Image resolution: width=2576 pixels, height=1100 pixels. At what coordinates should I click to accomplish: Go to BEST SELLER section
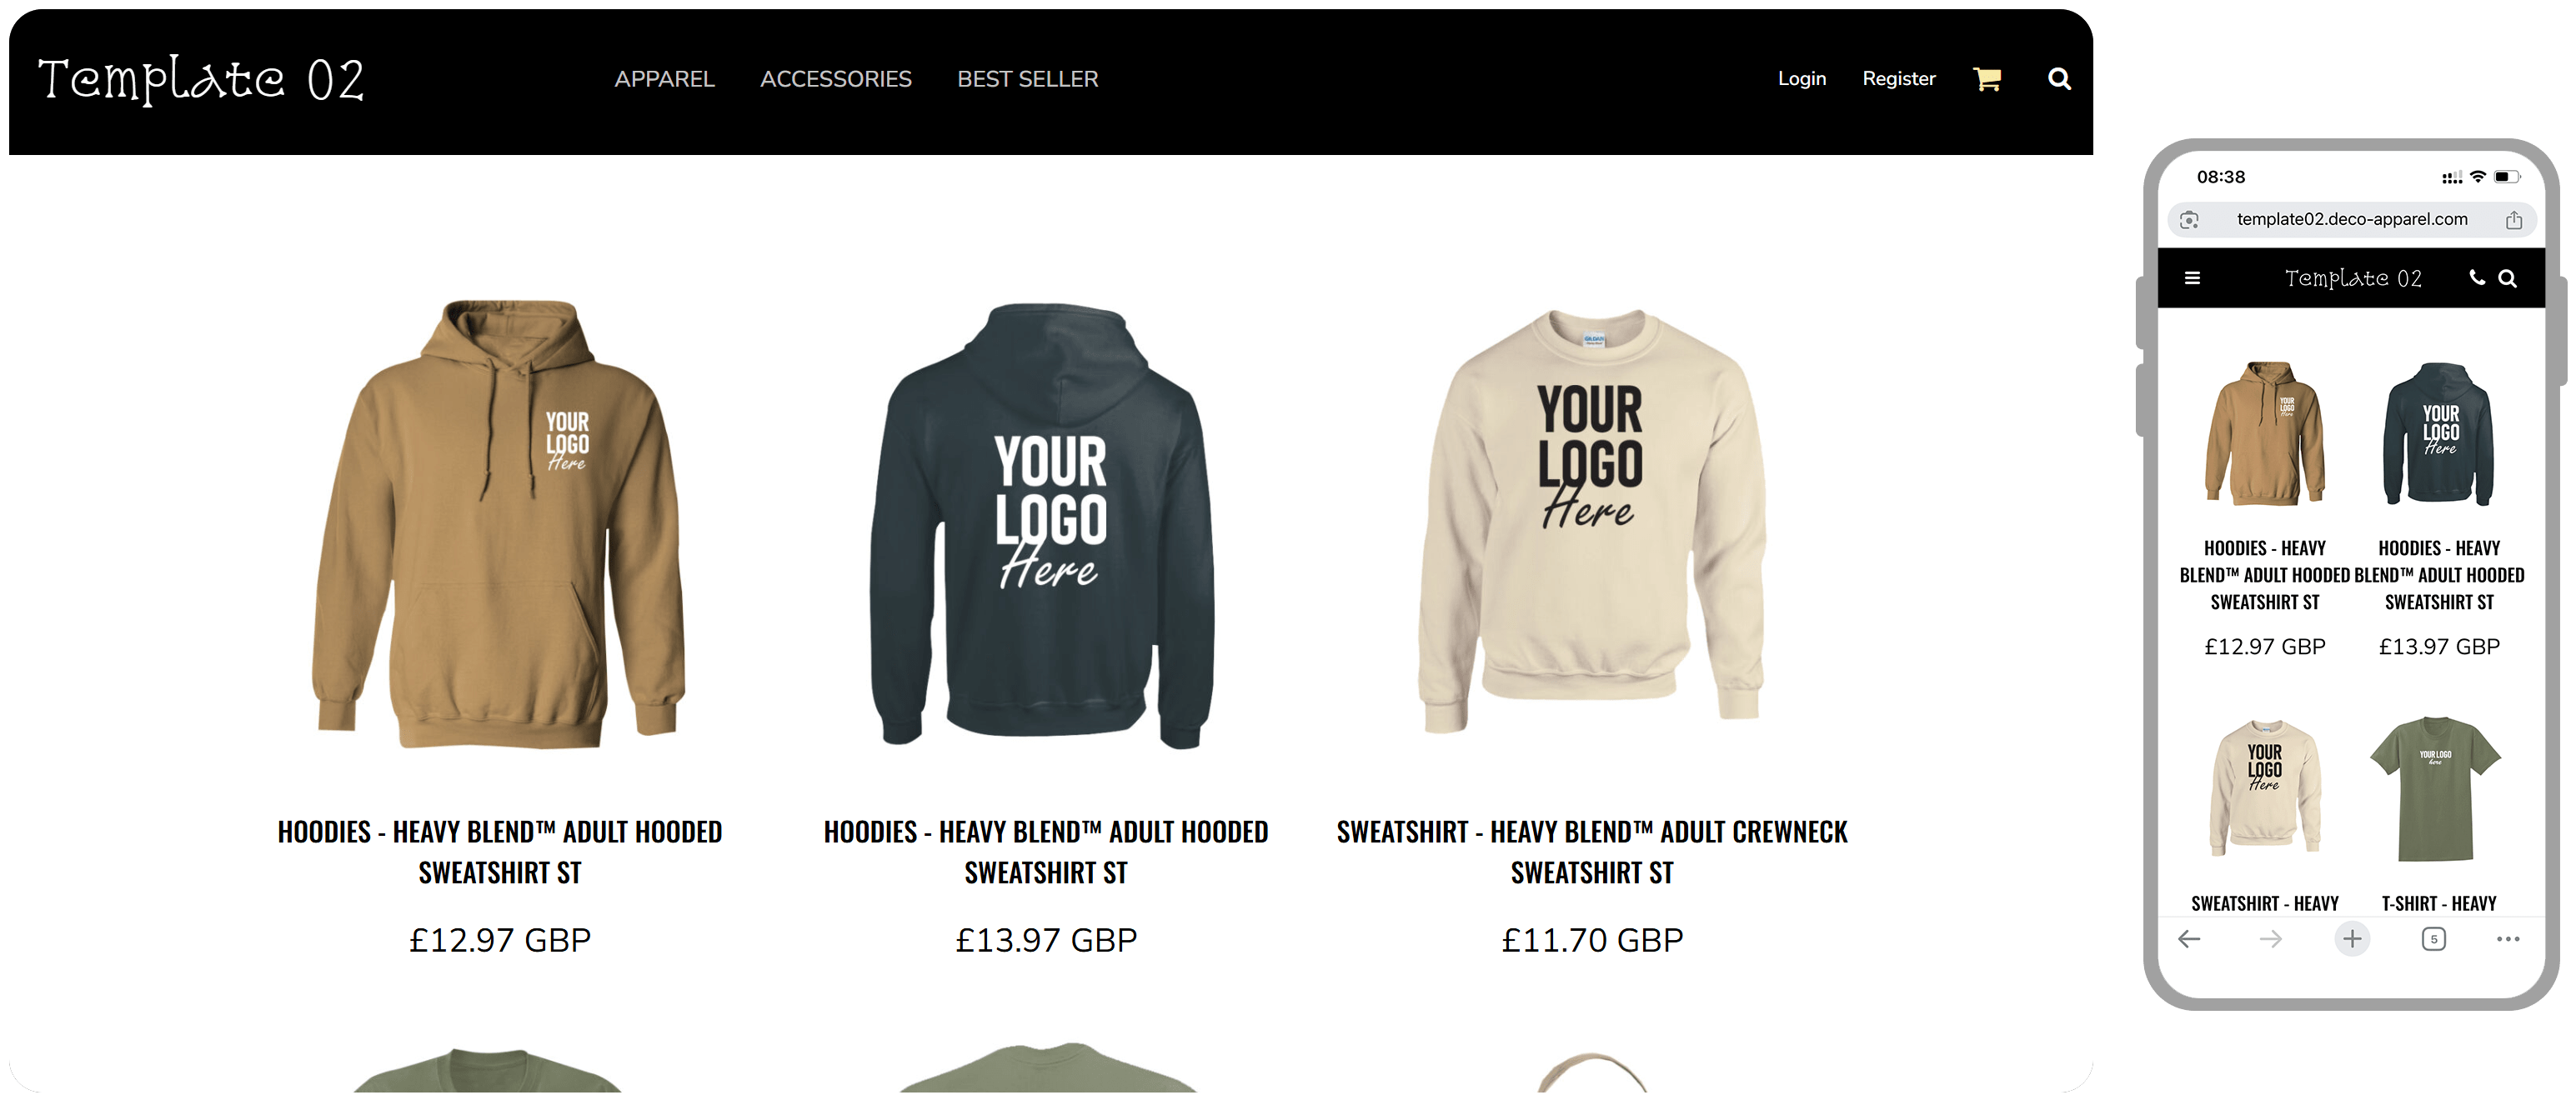pyautogui.click(x=1027, y=79)
